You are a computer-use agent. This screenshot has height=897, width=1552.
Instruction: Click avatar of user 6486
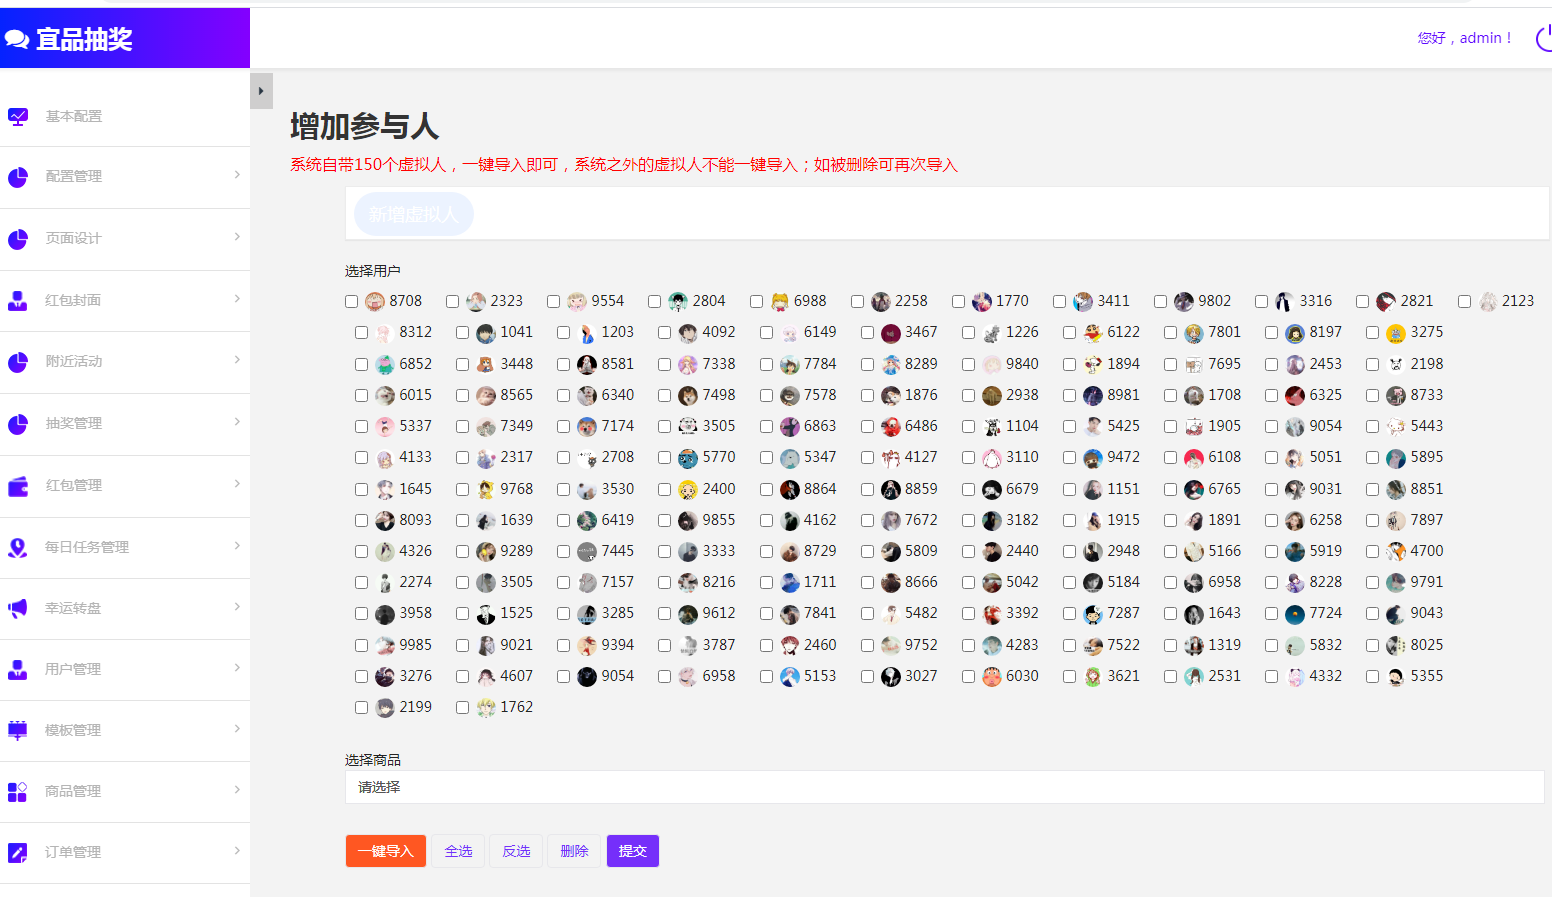[891, 427]
